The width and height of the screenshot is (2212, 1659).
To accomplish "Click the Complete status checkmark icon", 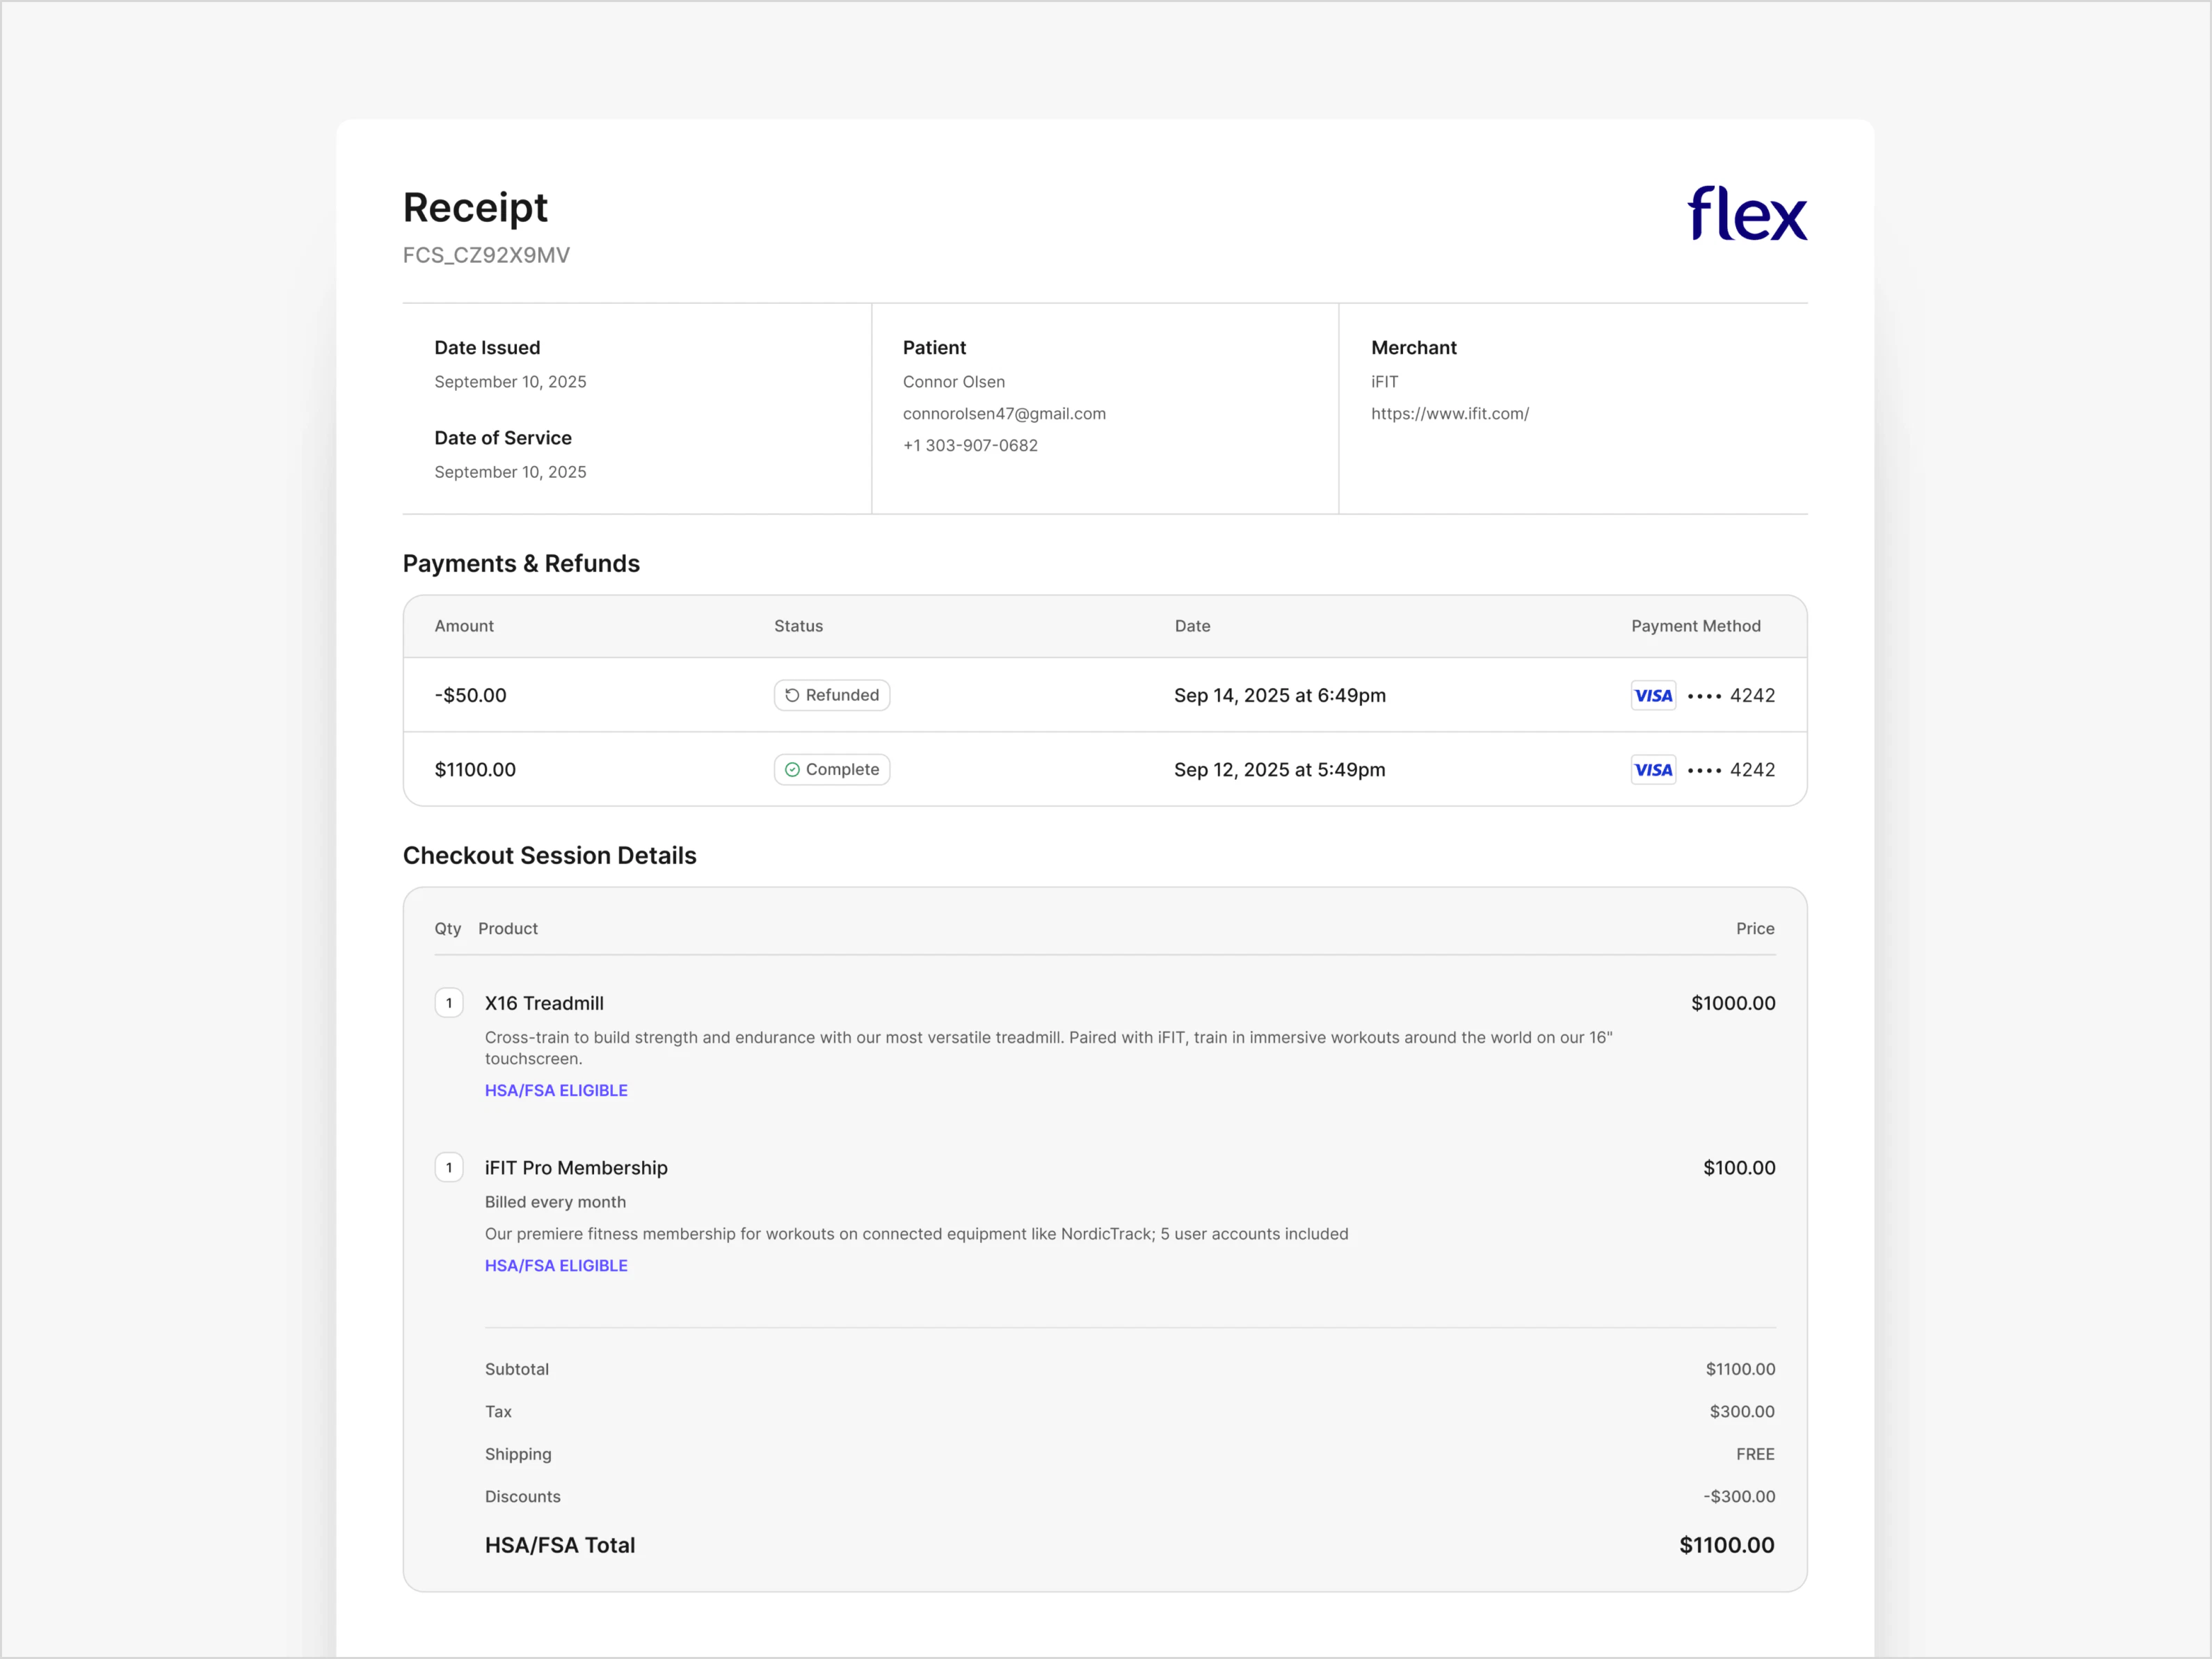I will 792,769.
